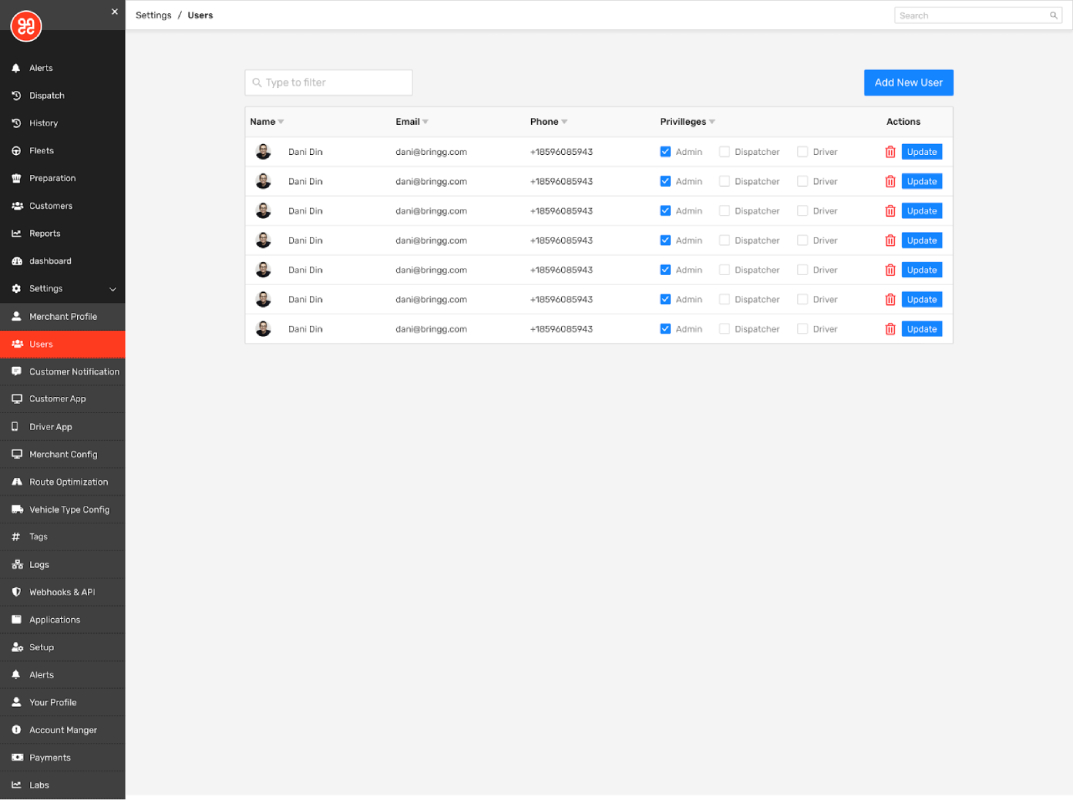The width and height of the screenshot is (1073, 800).
Task: Toggle Admin checkbox in the second user row
Action: 665,181
